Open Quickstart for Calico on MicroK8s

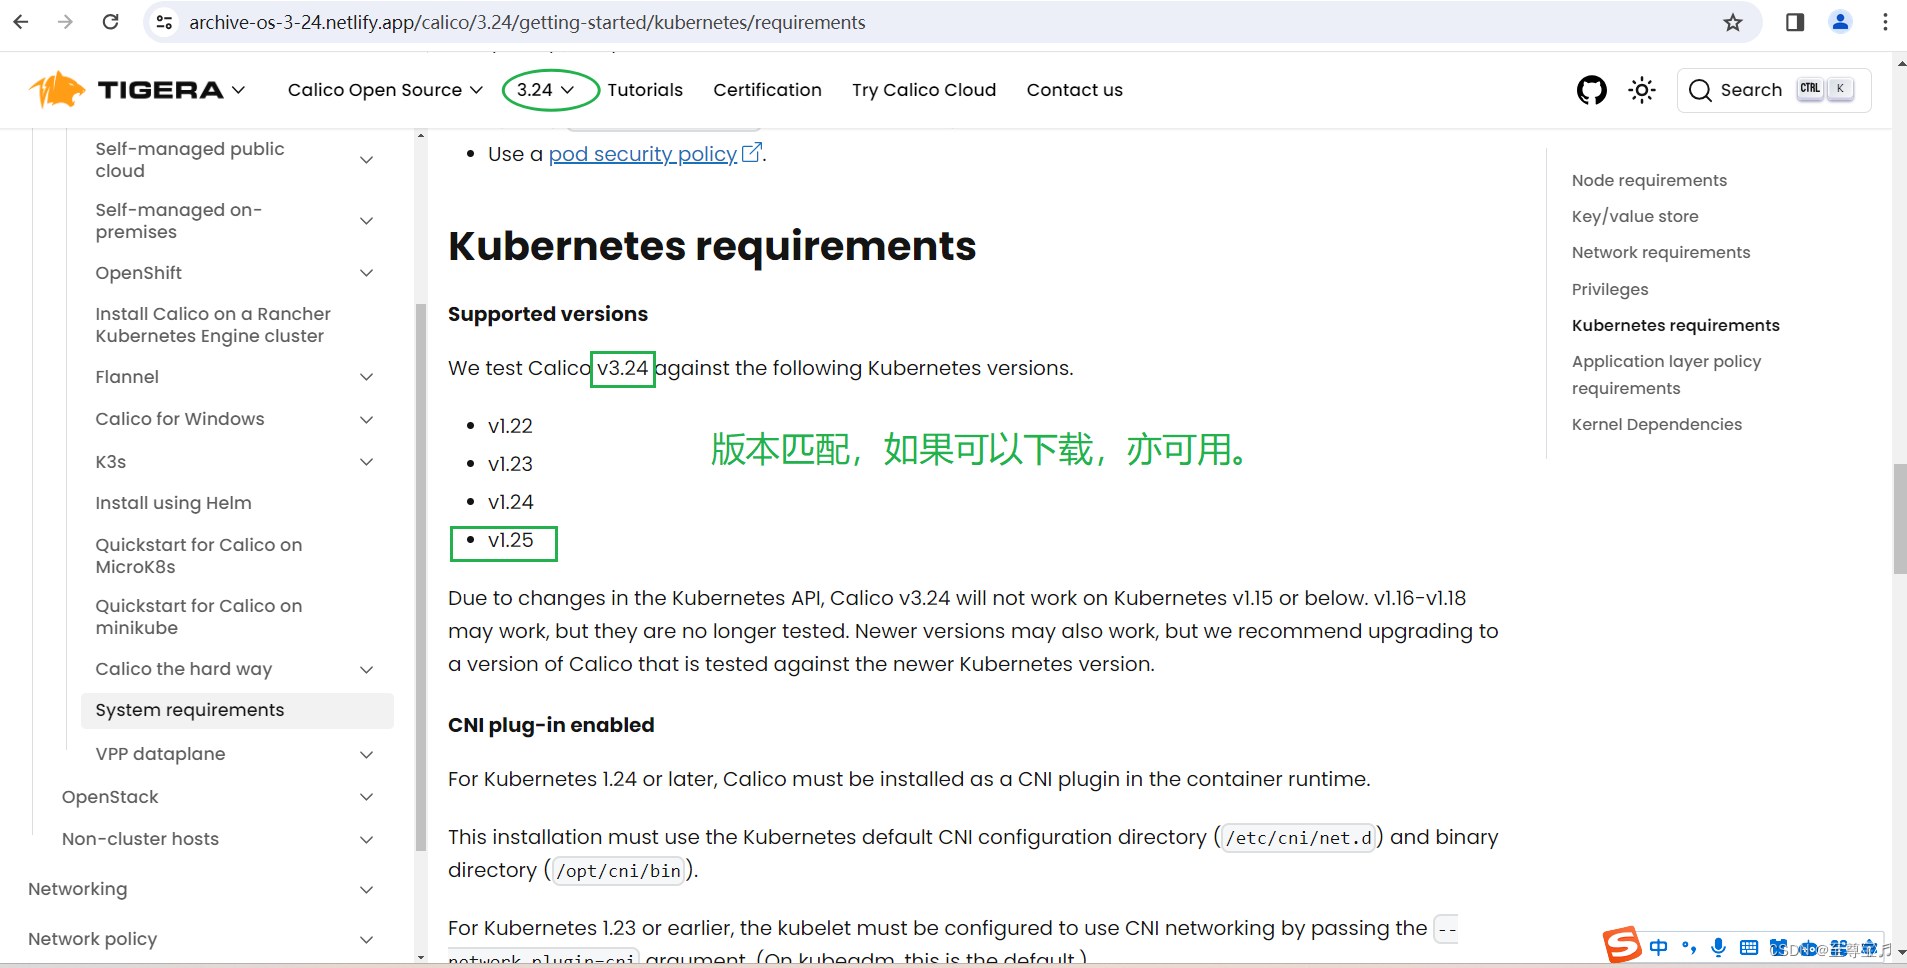(x=199, y=556)
